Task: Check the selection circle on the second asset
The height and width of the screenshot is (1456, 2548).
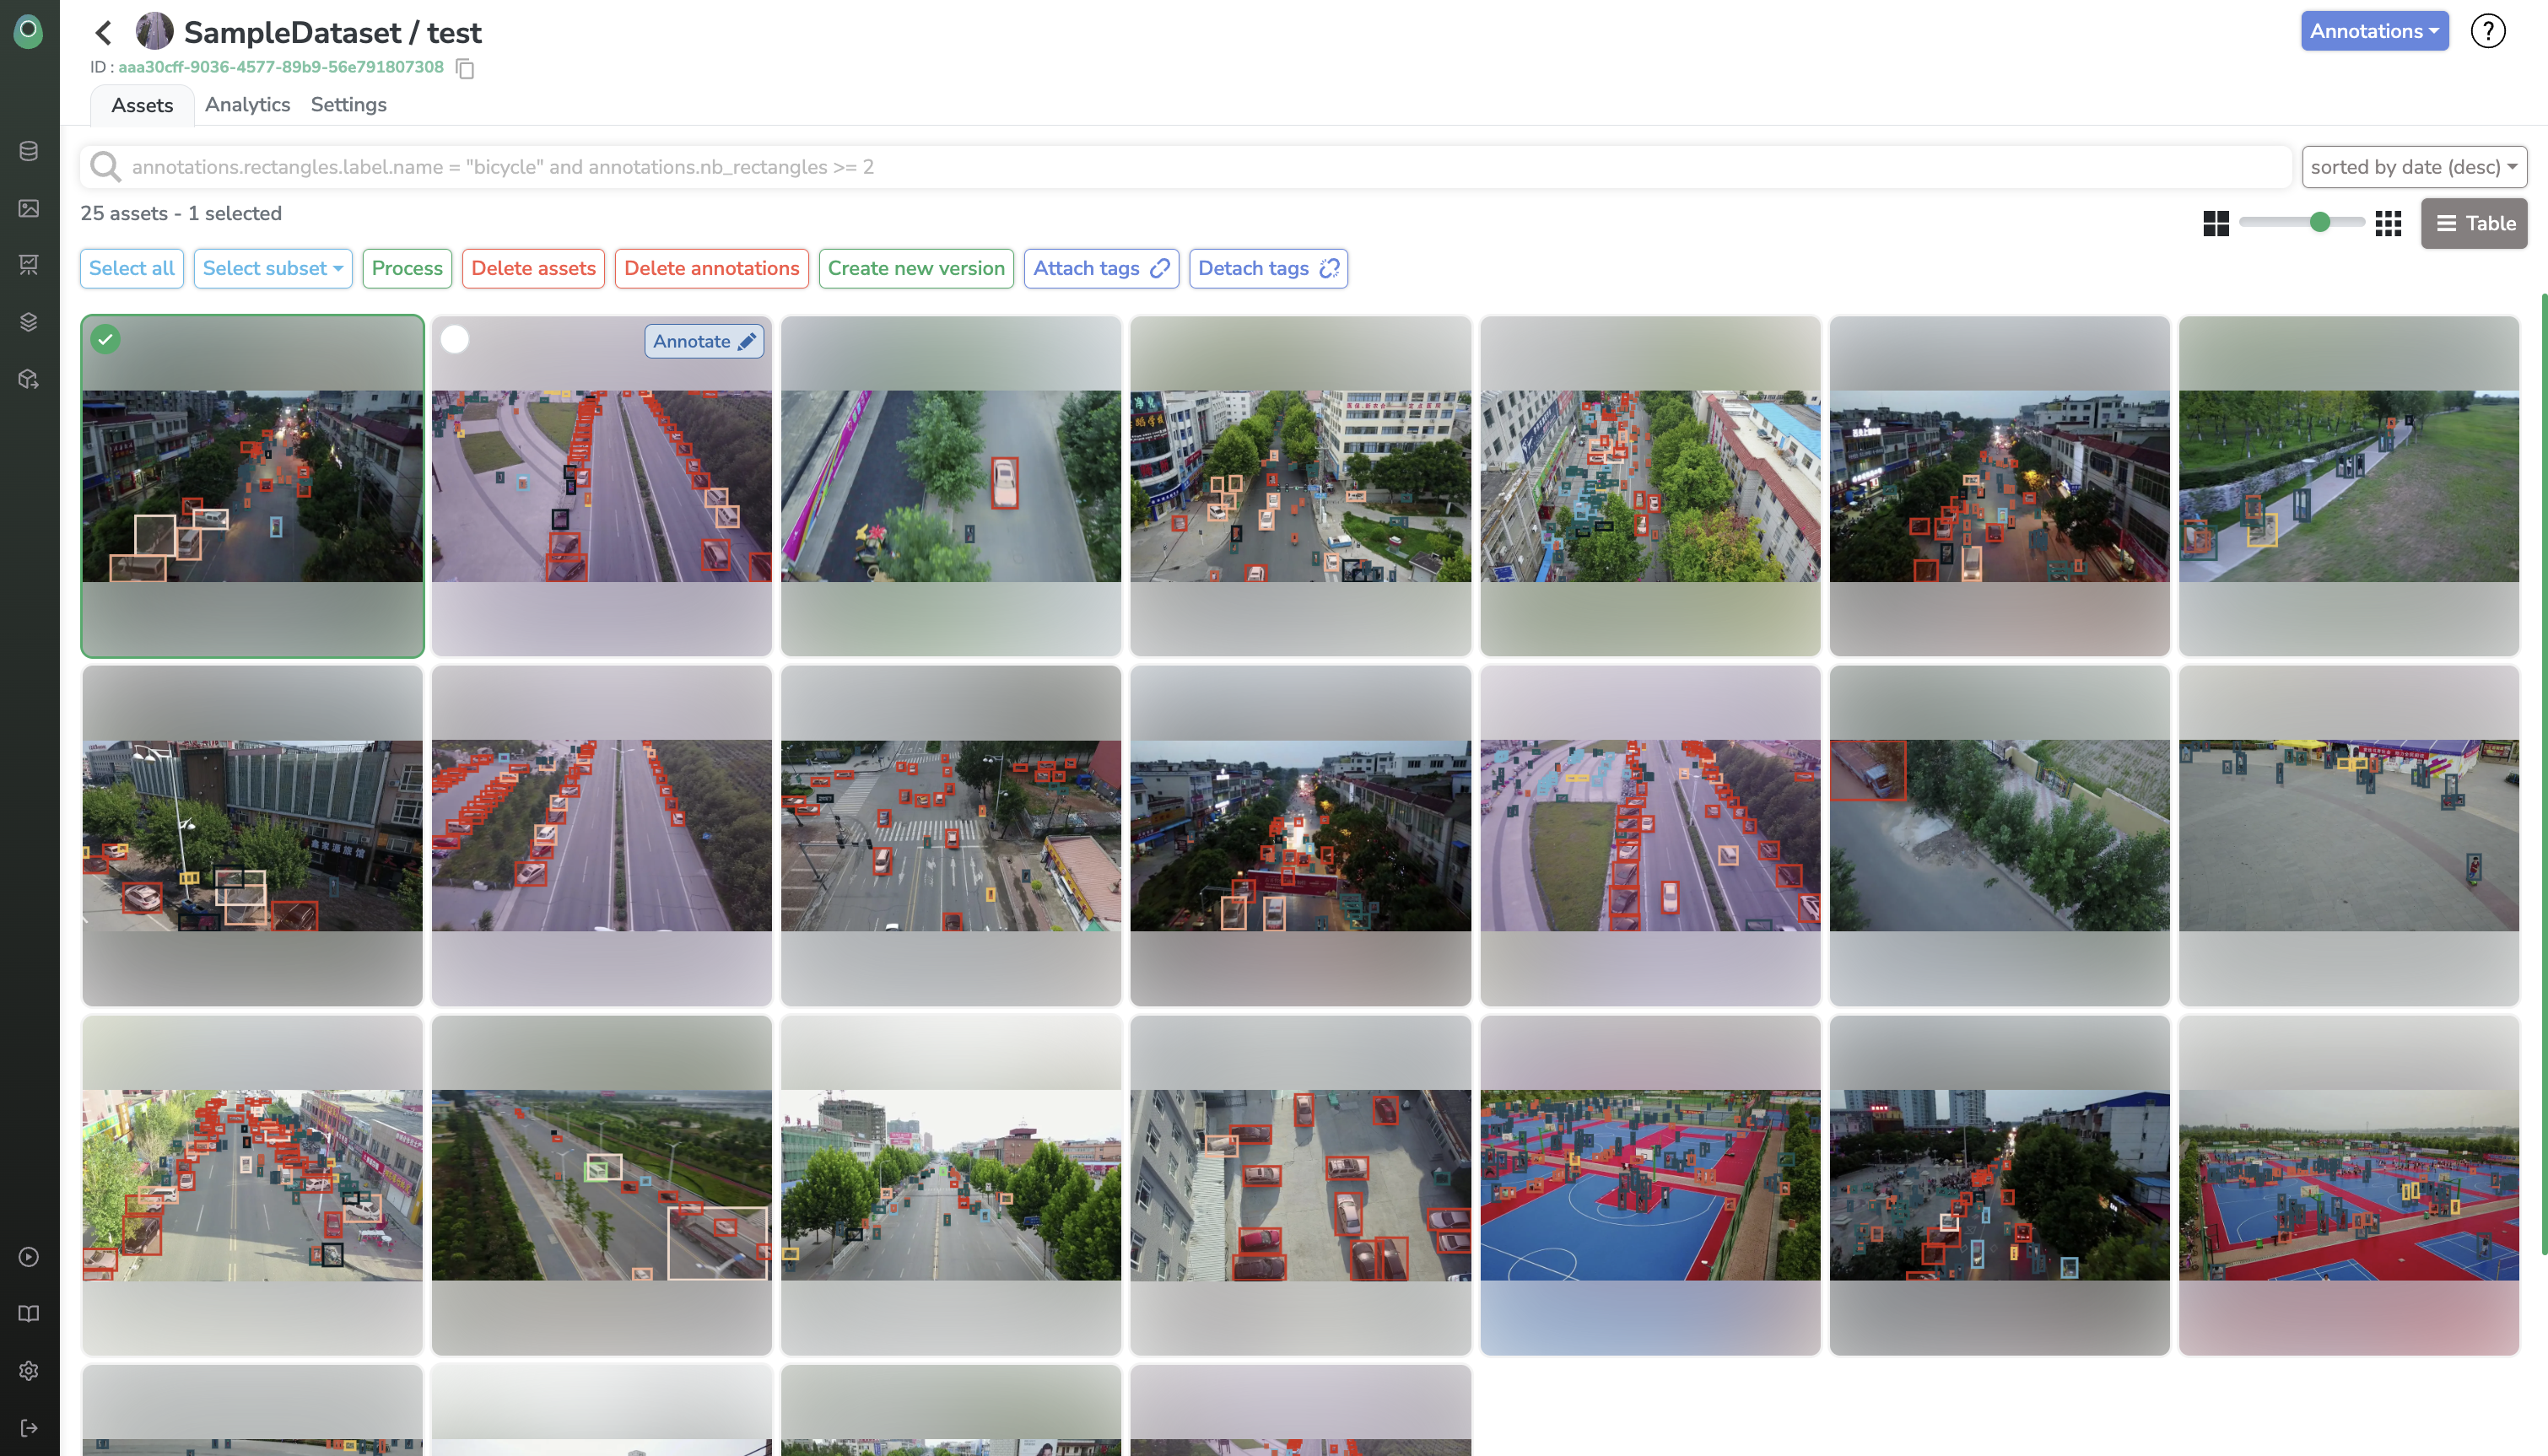Action: [455, 340]
